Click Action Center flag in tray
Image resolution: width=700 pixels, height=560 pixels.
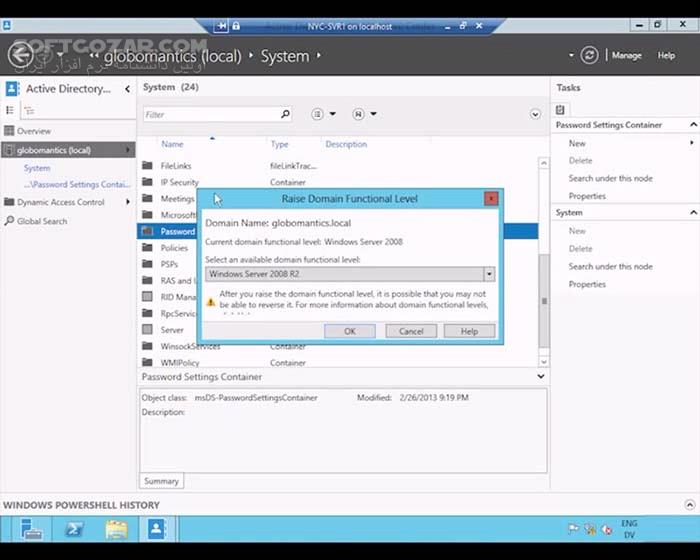[x=573, y=529]
